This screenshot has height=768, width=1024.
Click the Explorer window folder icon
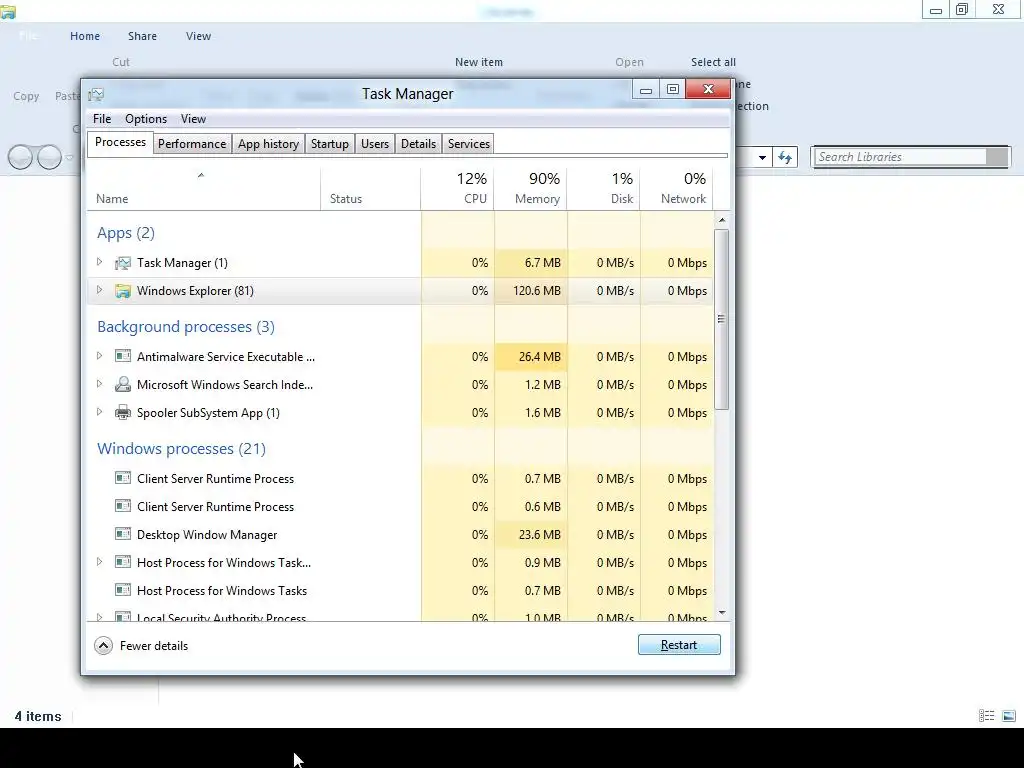(x=8, y=11)
